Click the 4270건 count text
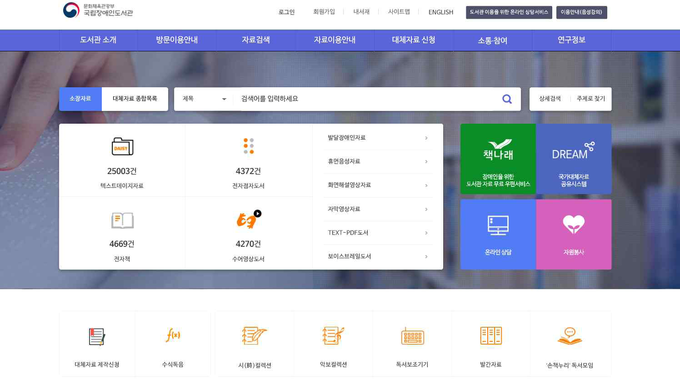Image resolution: width=680 pixels, height=386 pixels. pos(248,244)
